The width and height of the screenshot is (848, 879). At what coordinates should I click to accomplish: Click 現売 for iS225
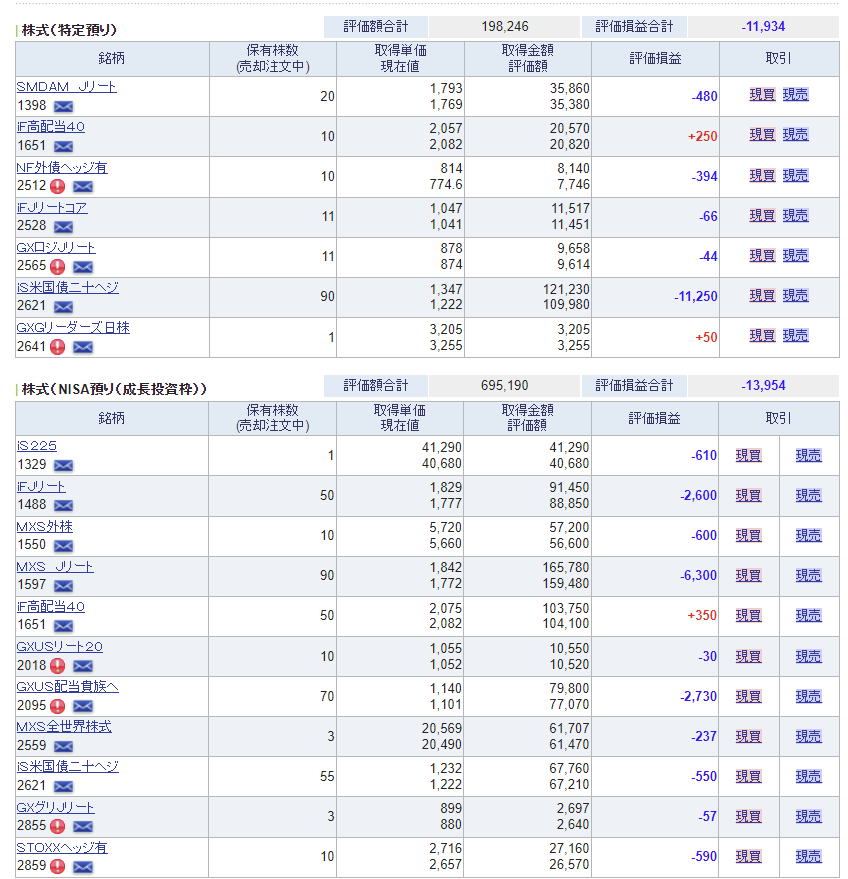808,455
